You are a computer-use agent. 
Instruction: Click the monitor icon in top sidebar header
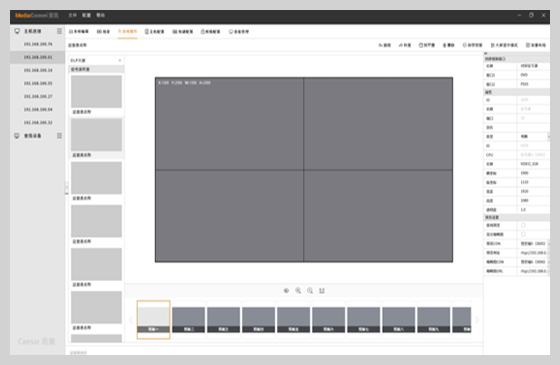point(17,31)
